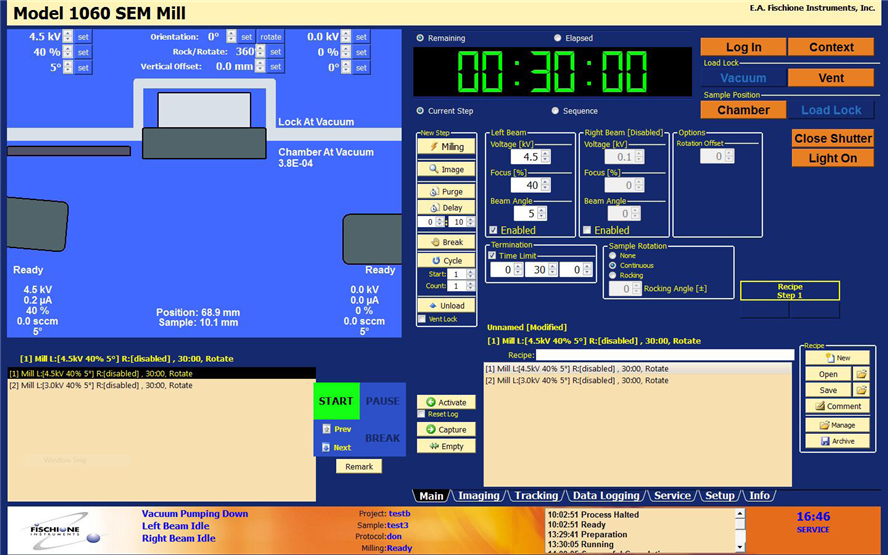The image size is (888, 555).
Task: Add a new Image step
Action: tap(446, 169)
